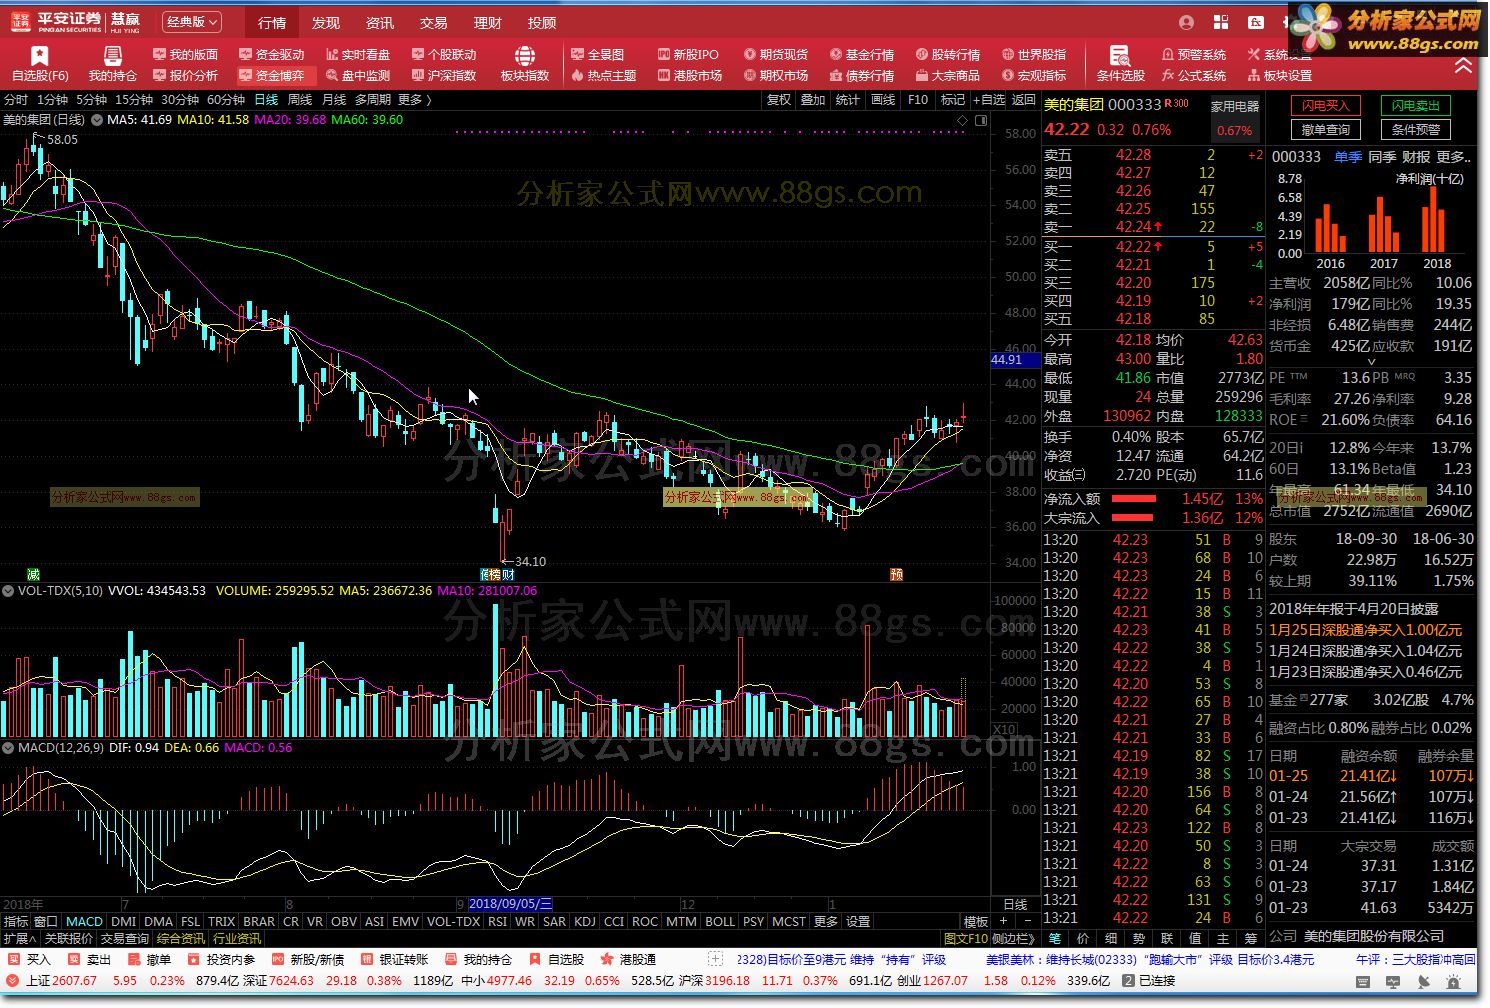Image resolution: width=1490 pixels, height=1008 pixels.
Task: Open the 条件选股 stock screener icon
Action: [1120, 64]
